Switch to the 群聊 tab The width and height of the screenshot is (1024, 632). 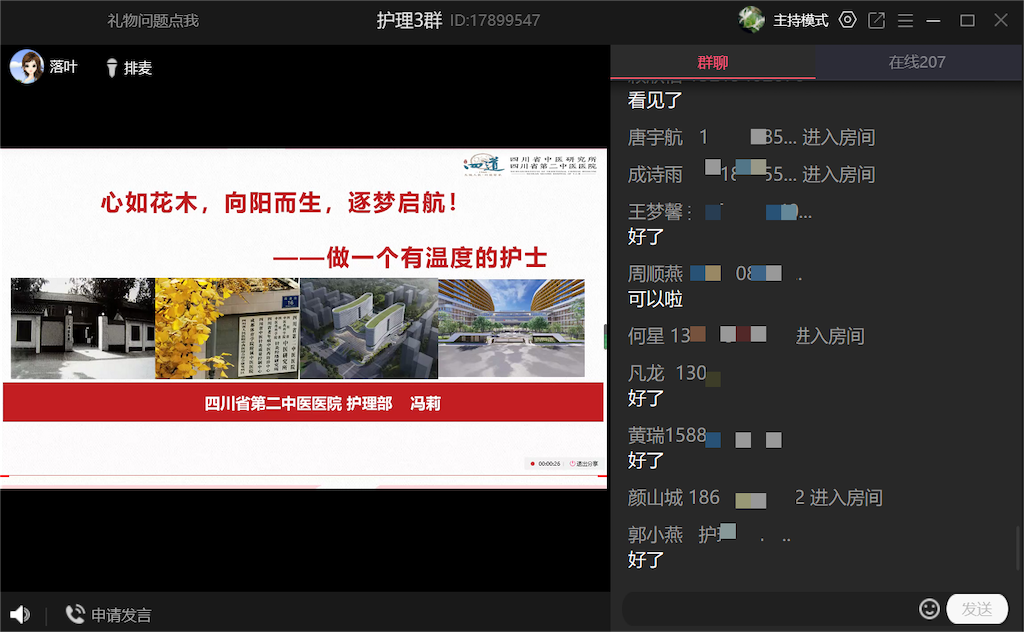point(712,63)
